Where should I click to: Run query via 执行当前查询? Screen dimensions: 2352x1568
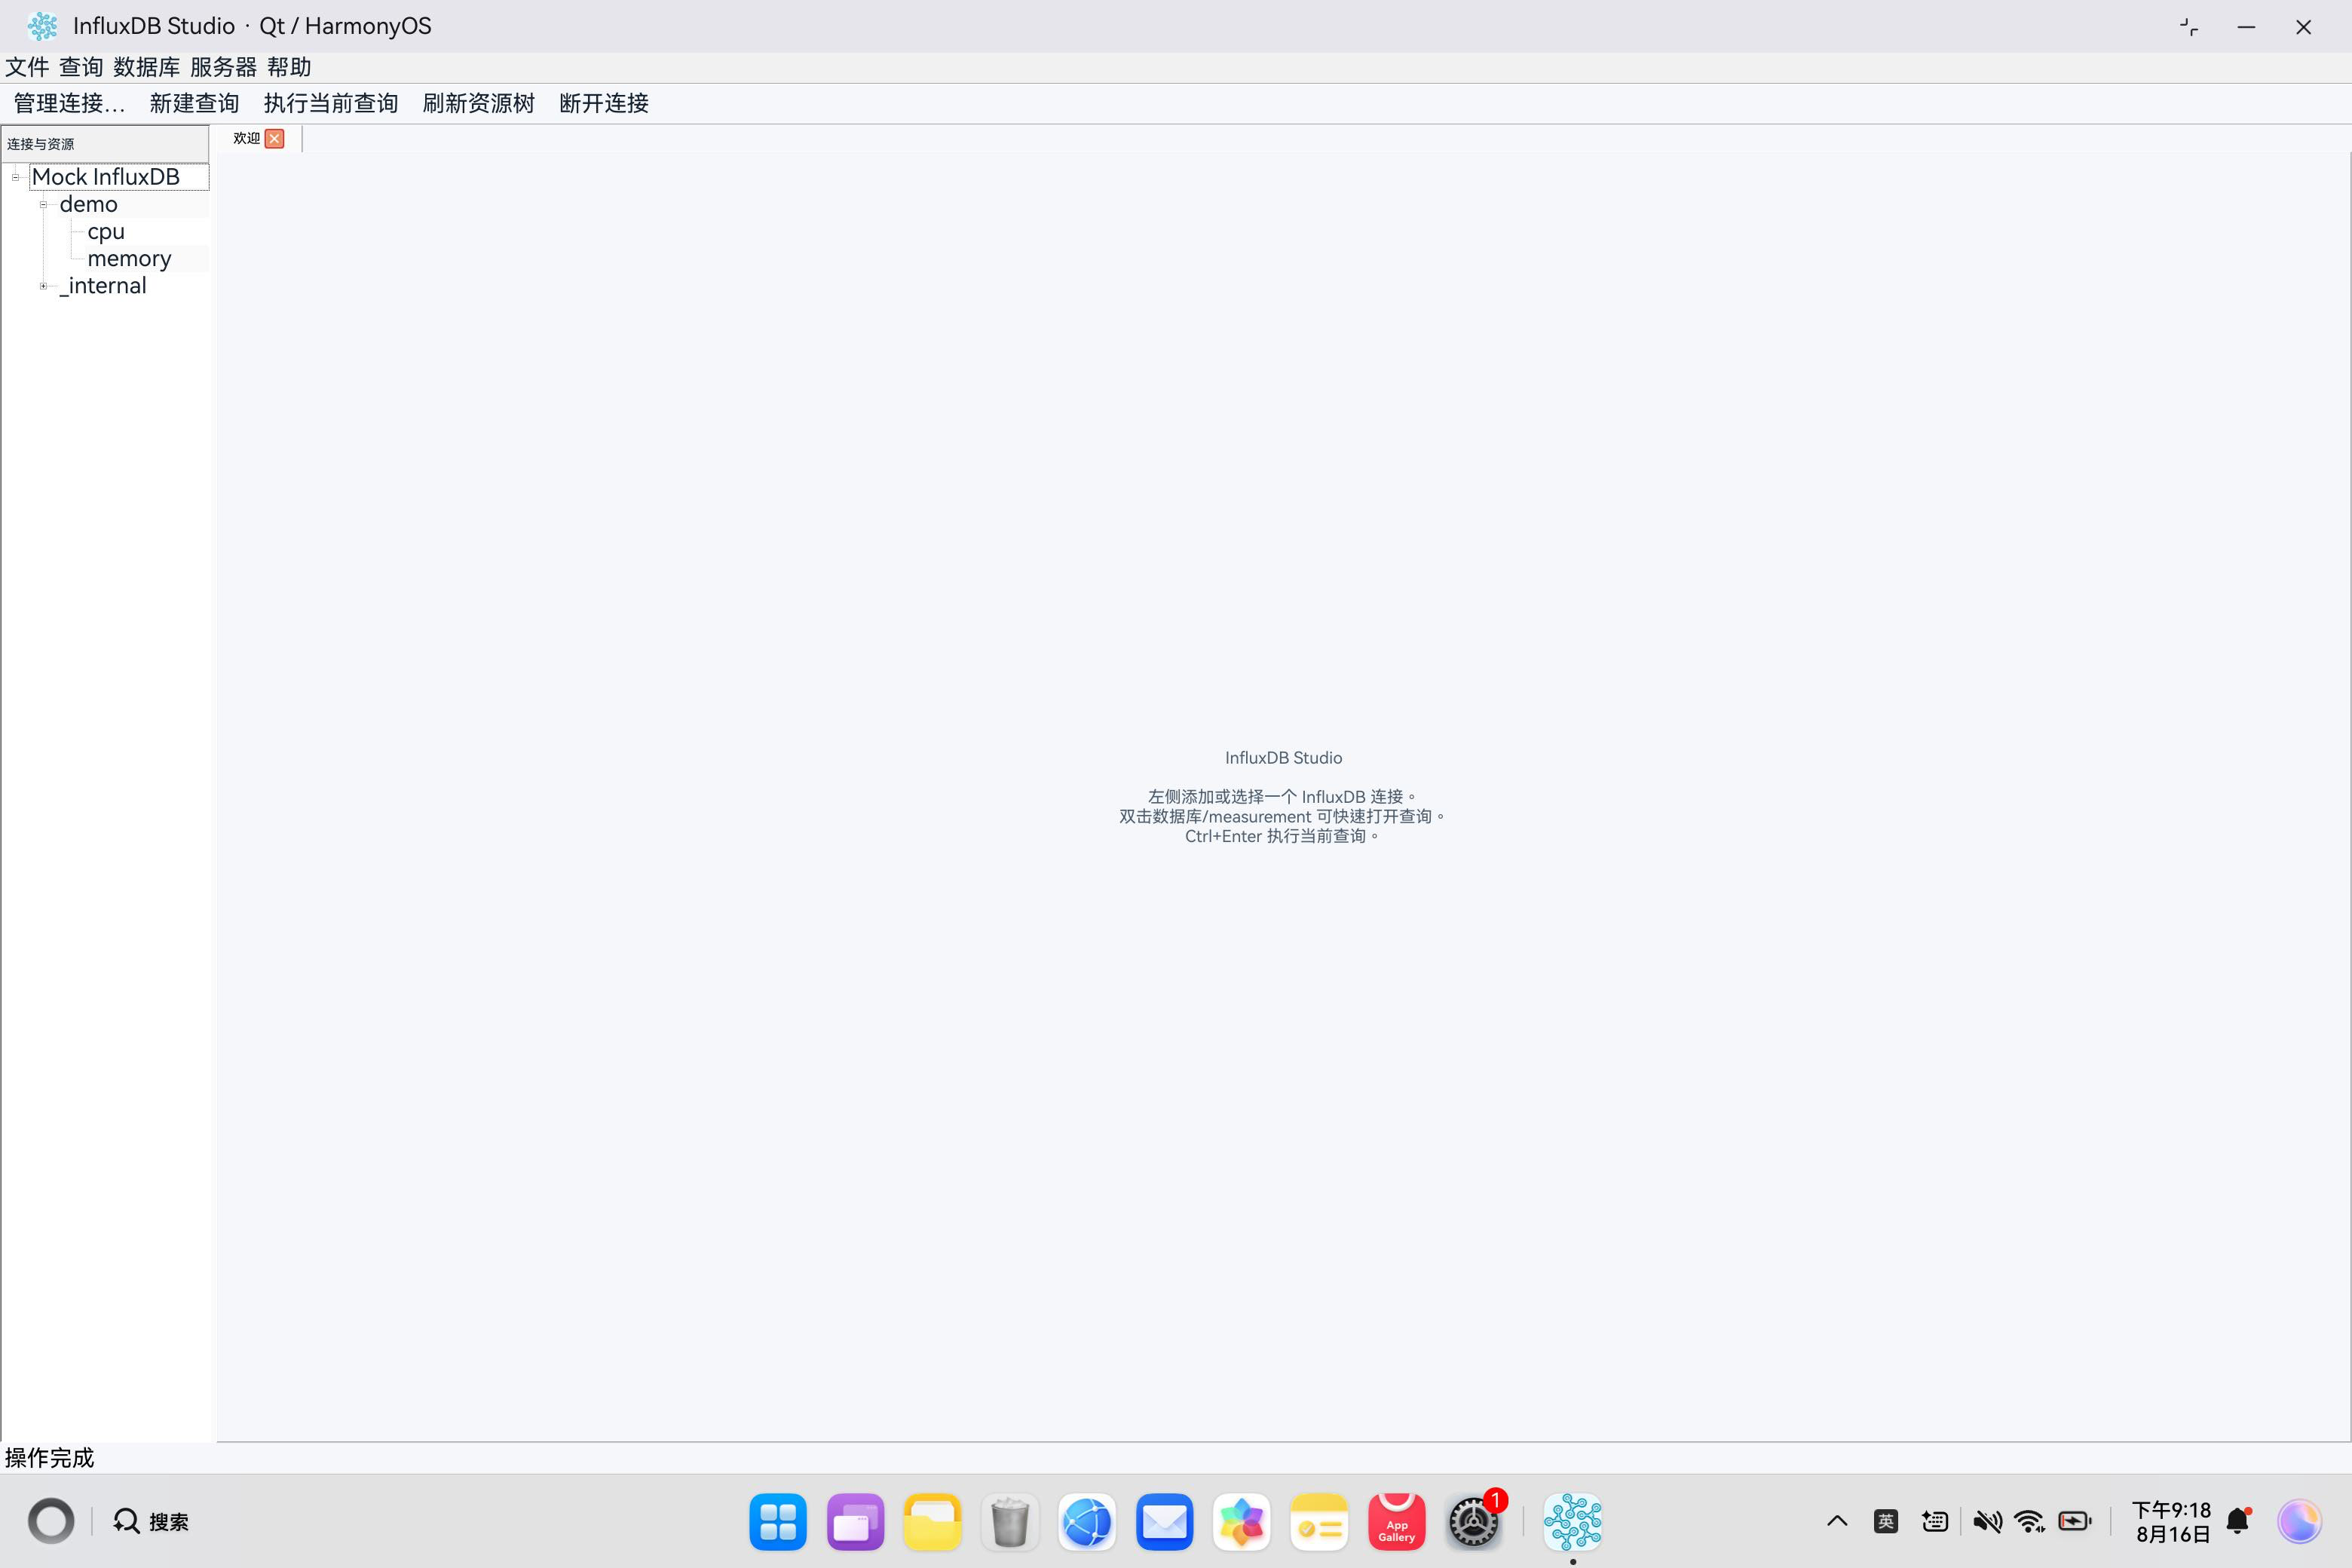[330, 103]
